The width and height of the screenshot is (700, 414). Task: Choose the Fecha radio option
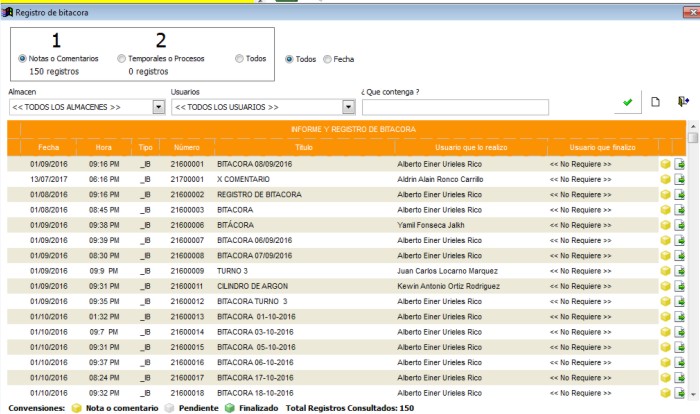pos(327,59)
